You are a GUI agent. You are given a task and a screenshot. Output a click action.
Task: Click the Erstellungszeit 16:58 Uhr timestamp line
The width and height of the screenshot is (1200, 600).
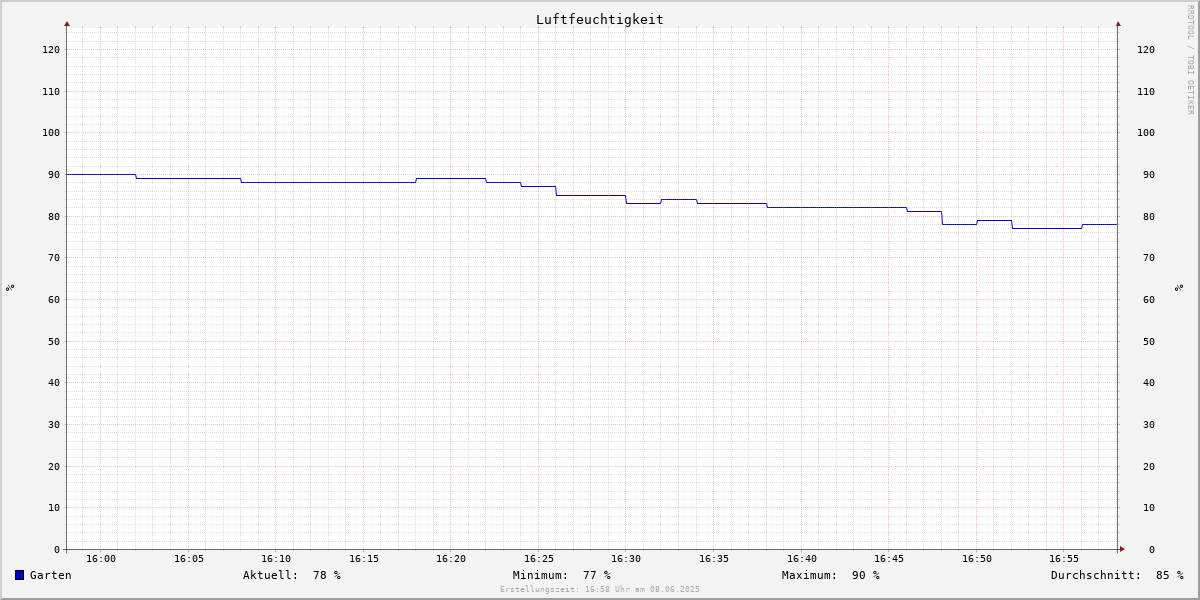600,590
